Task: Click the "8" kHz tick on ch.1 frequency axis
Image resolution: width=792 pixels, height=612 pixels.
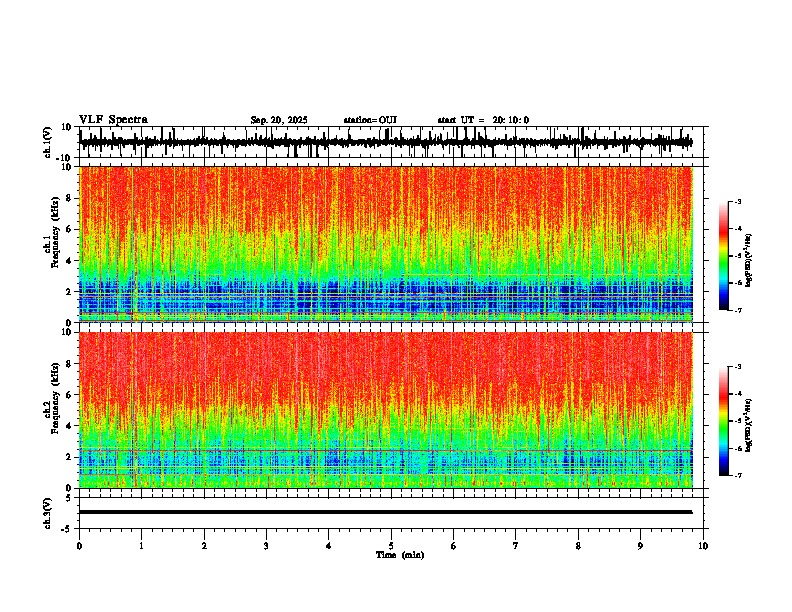Action: (69, 198)
